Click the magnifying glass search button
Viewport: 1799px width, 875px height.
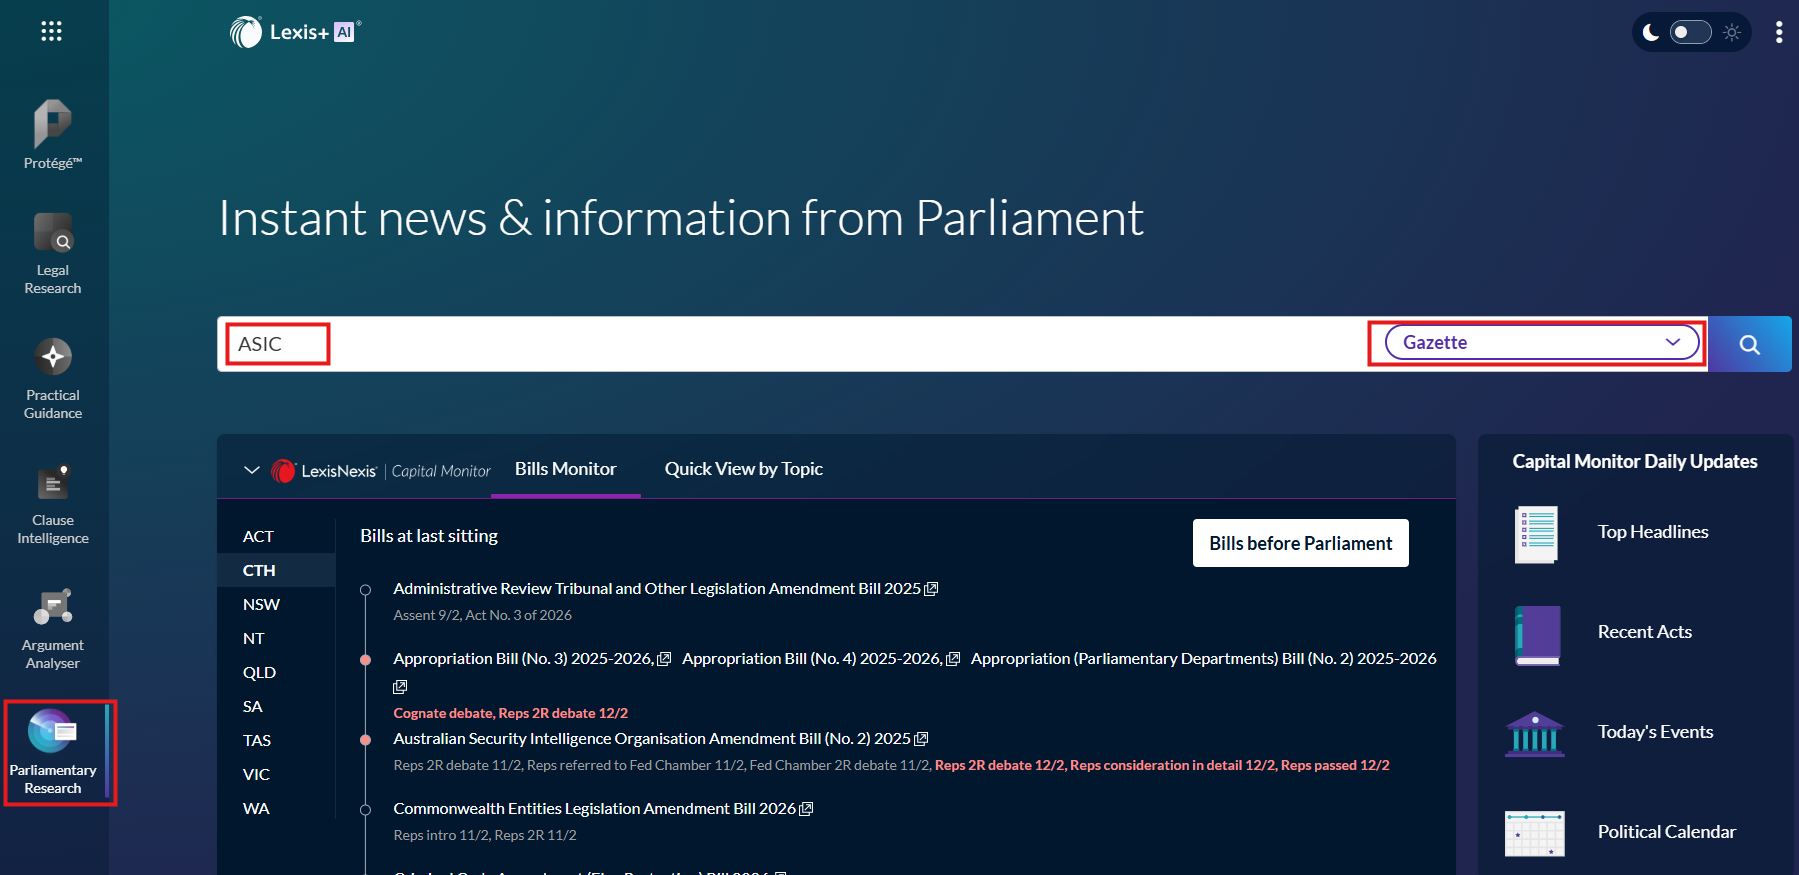(1749, 344)
